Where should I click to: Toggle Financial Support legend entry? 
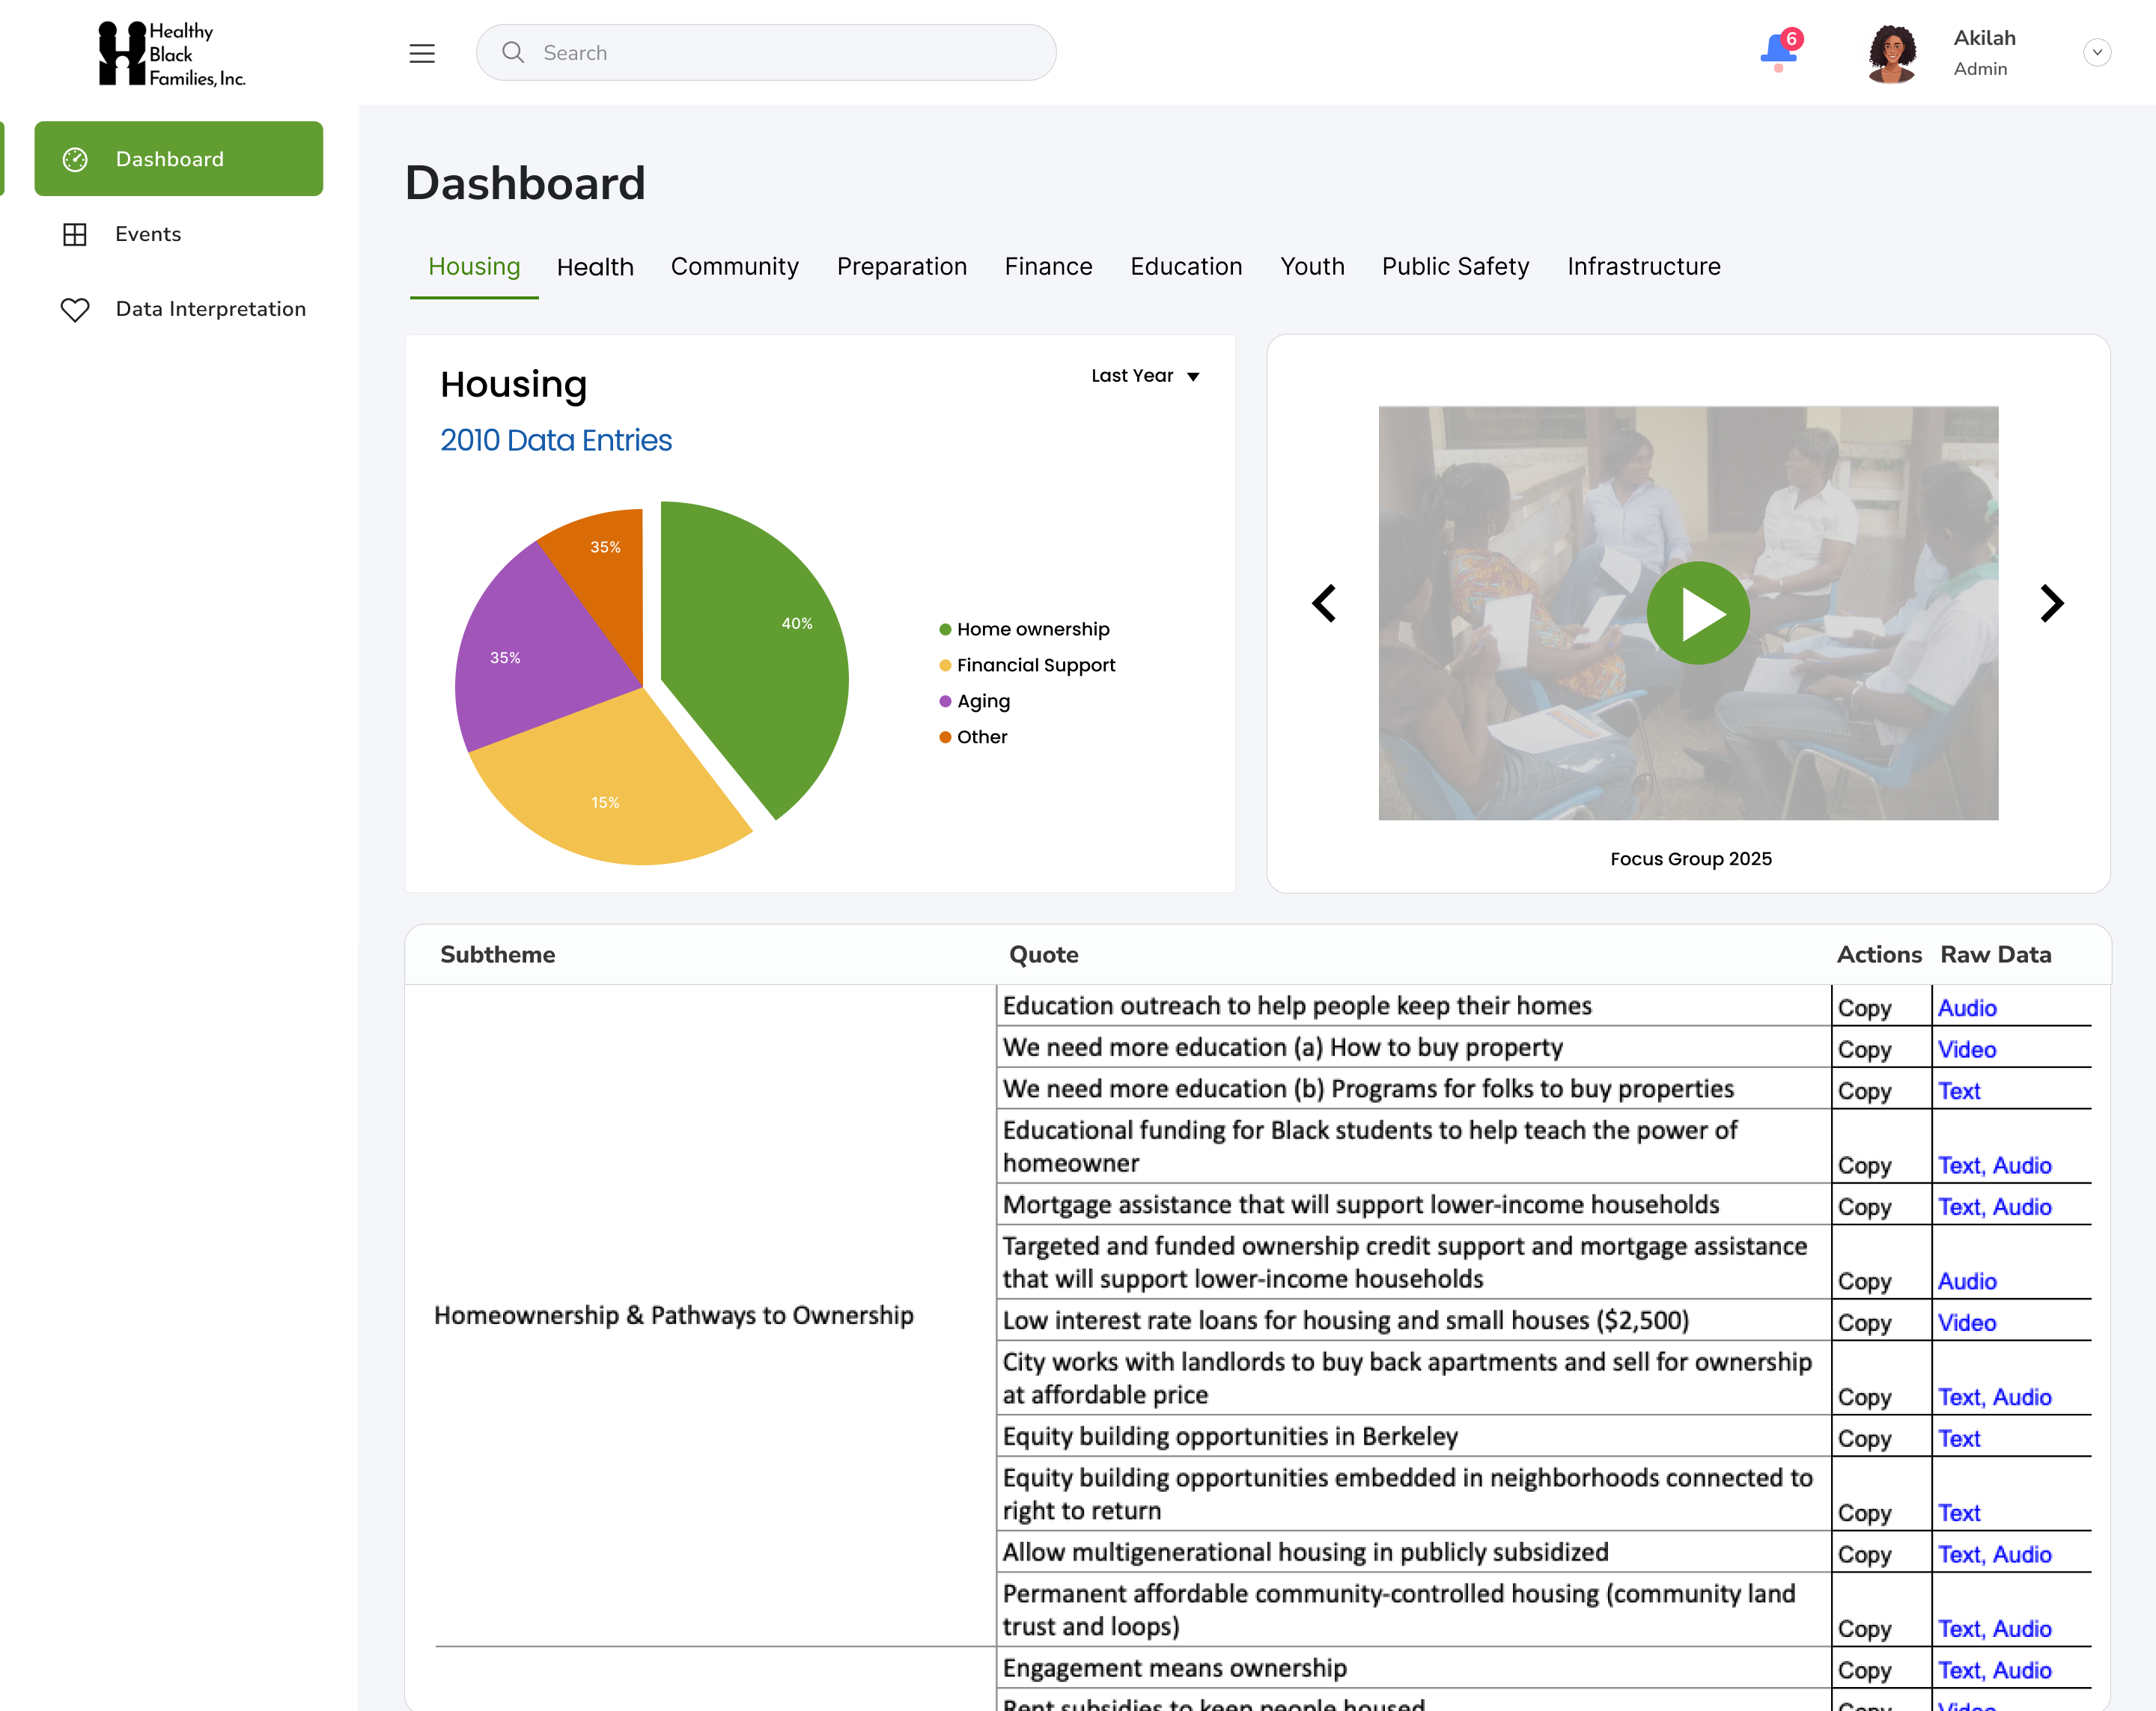click(1035, 665)
